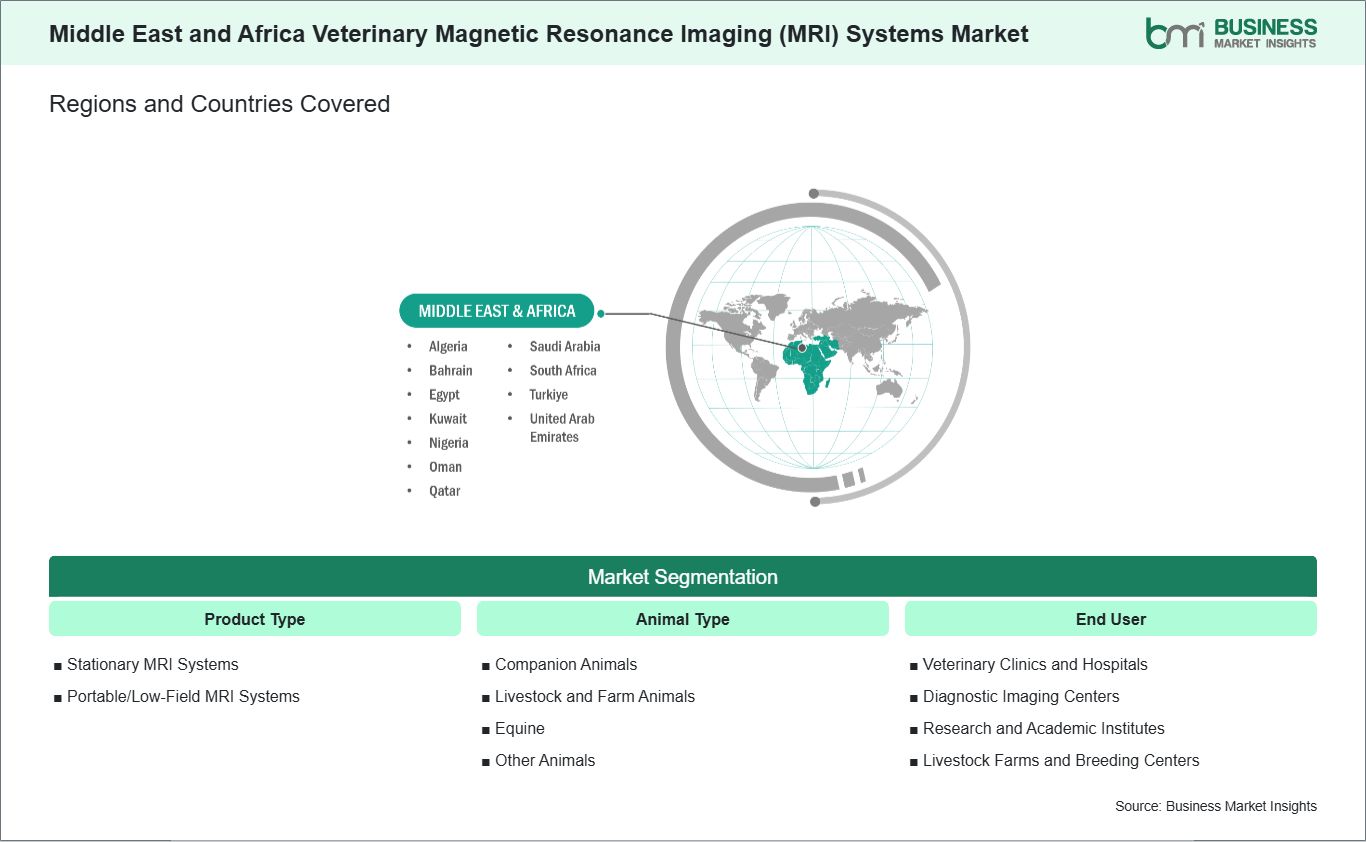This screenshot has height=842, width=1366.
Task: Click the 'South Africa' country entry
Action: 563,371
